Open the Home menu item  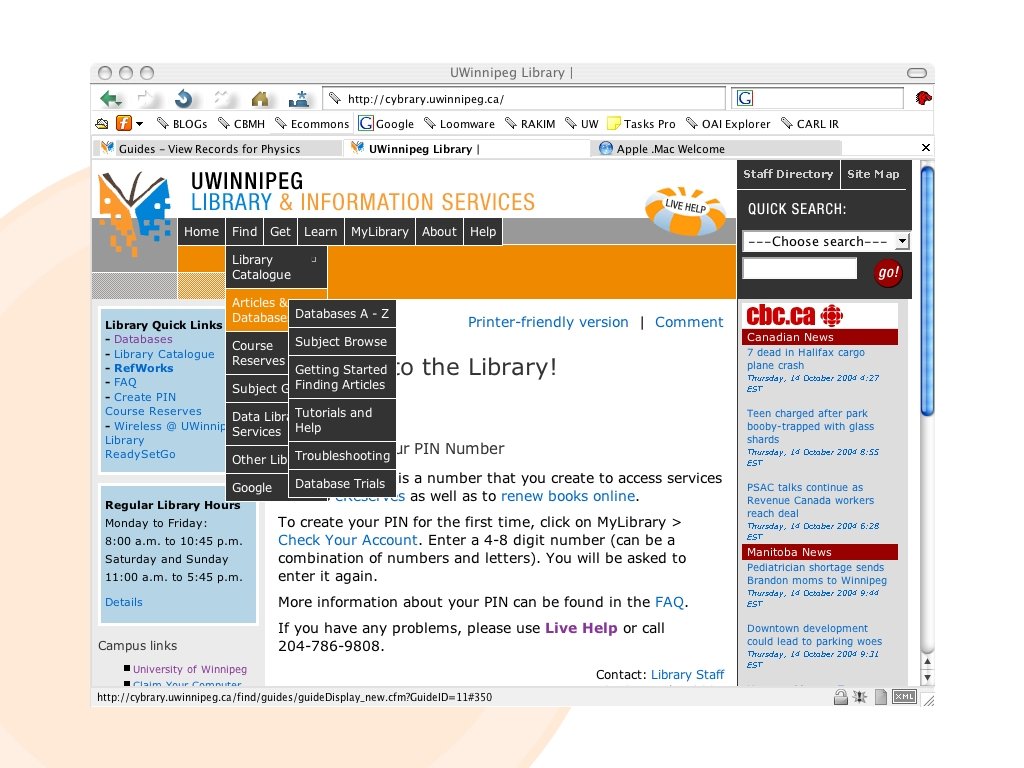coord(201,232)
